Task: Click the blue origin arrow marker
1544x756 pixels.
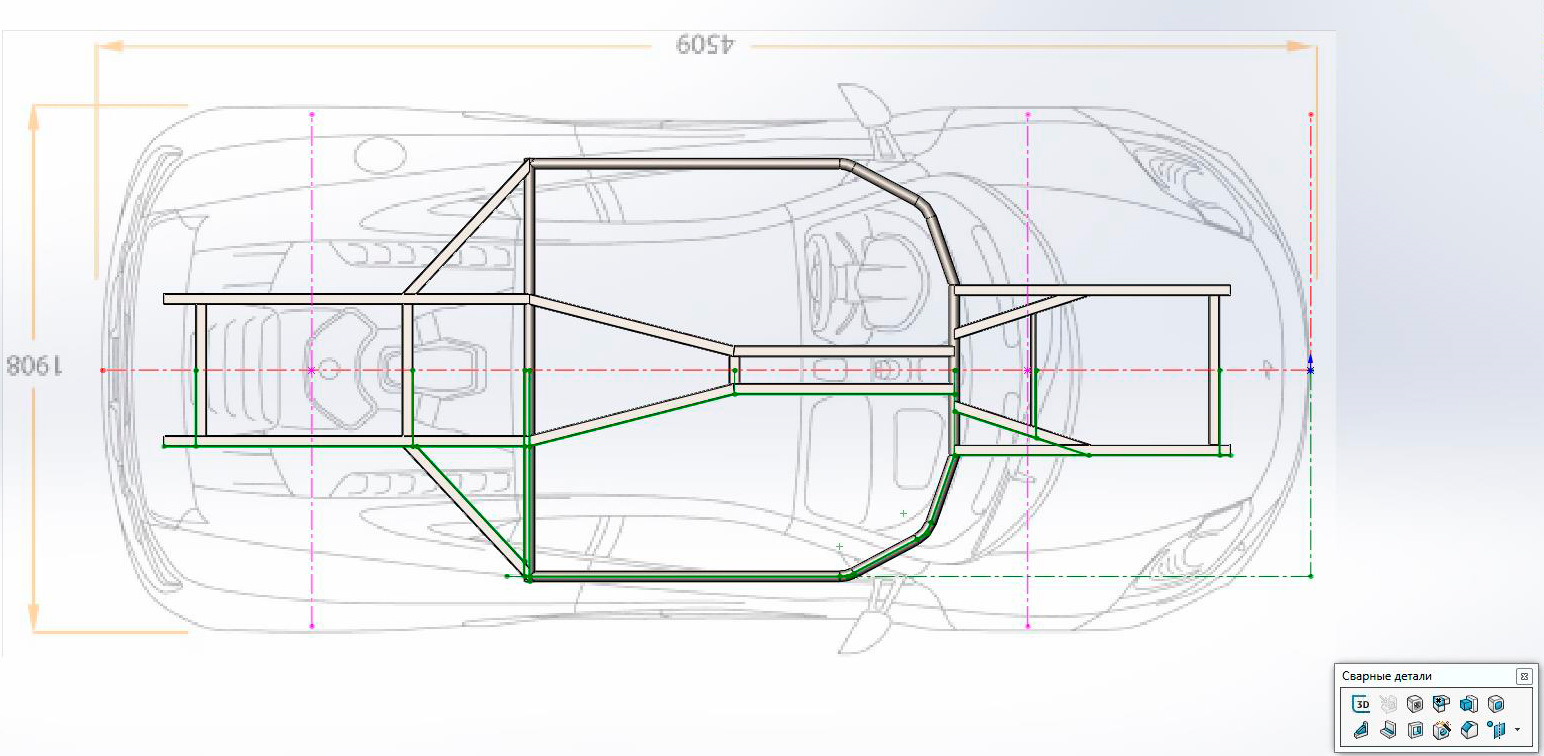Action: pos(1311,364)
